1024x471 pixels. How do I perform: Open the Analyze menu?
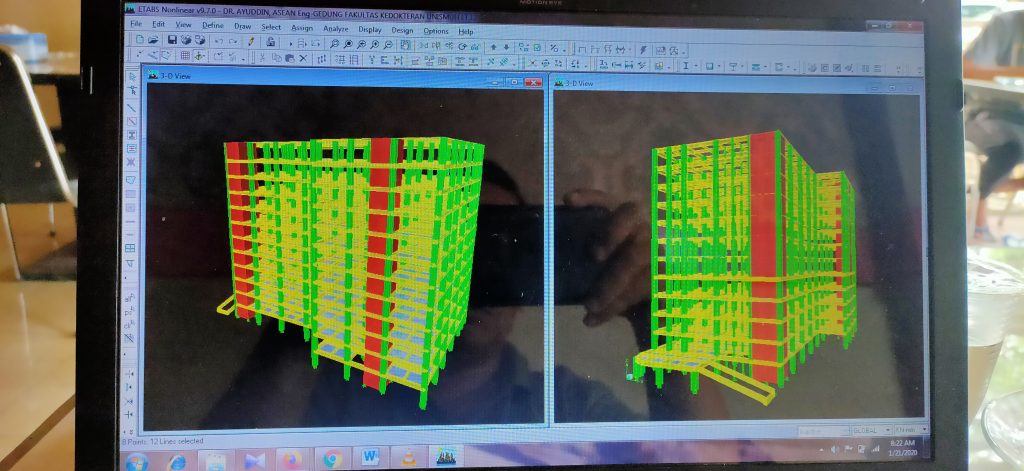pyautogui.click(x=335, y=29)
